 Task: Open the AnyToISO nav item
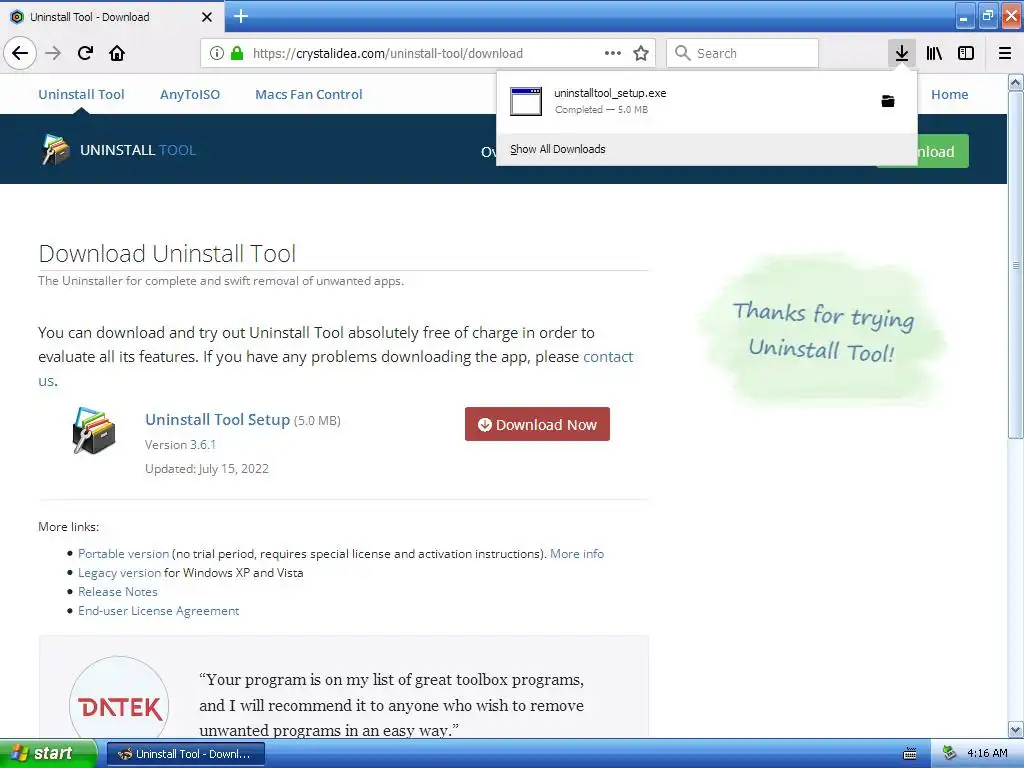click(190, 94)
